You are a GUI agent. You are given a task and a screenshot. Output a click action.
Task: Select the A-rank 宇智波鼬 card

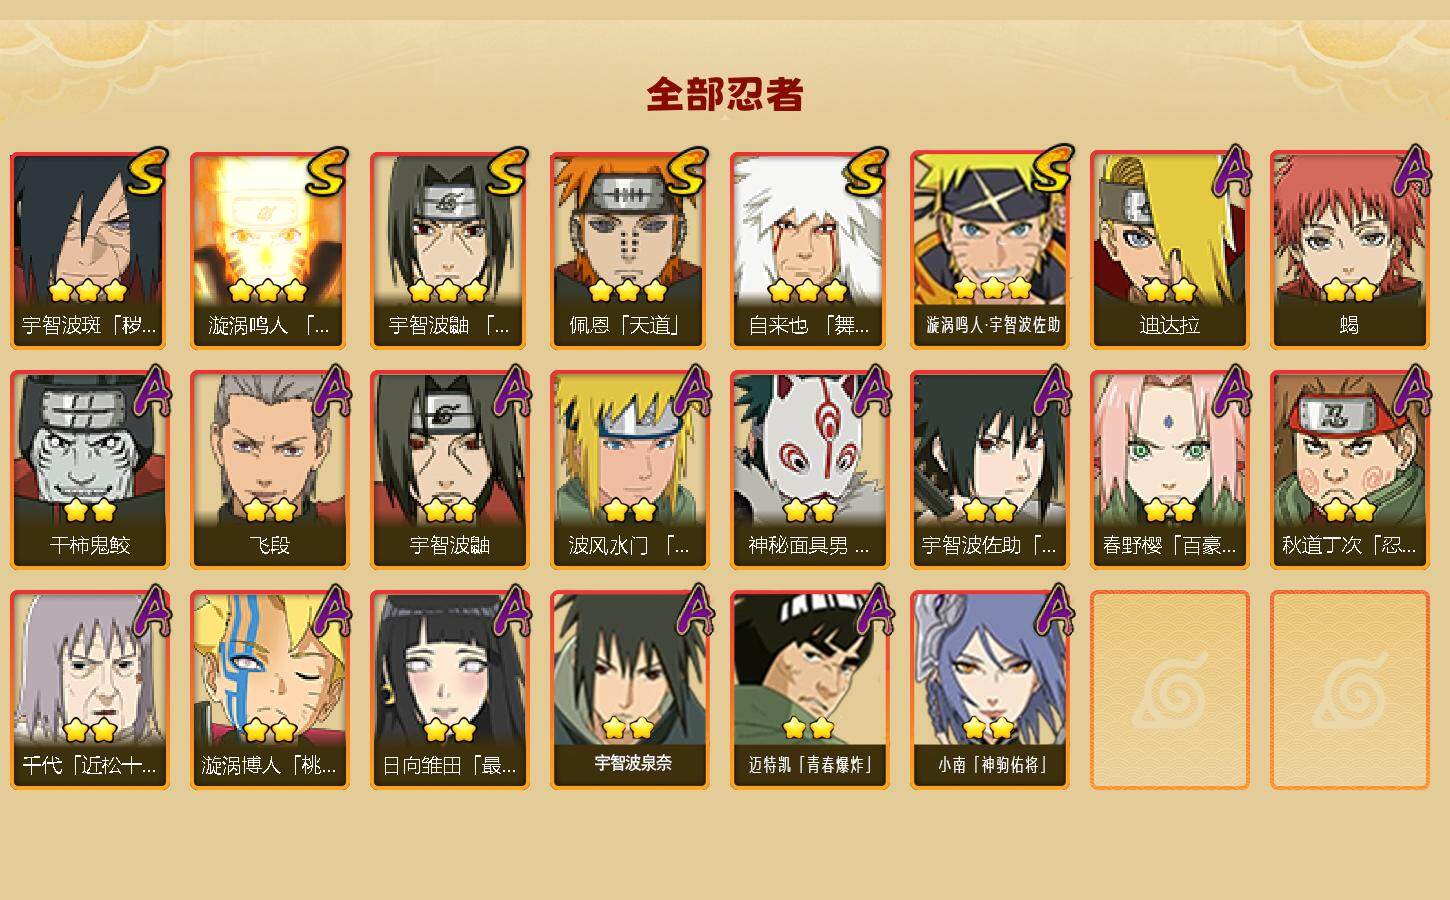450,470
